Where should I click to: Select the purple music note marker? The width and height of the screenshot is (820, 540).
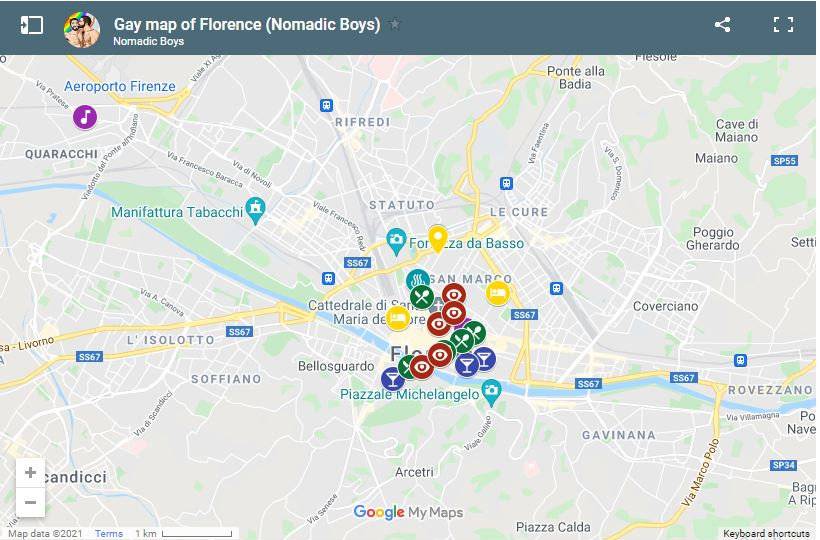click(x=85, y=117)
